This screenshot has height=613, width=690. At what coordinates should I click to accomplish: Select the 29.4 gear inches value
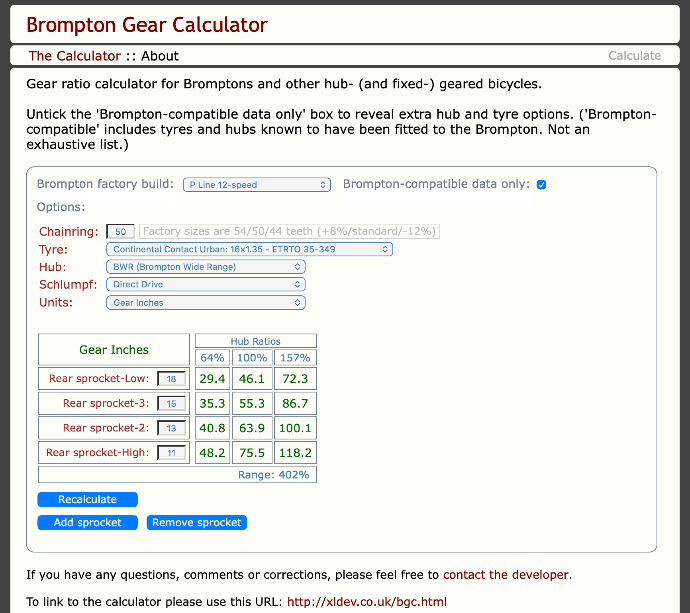[x=212, y=379]
